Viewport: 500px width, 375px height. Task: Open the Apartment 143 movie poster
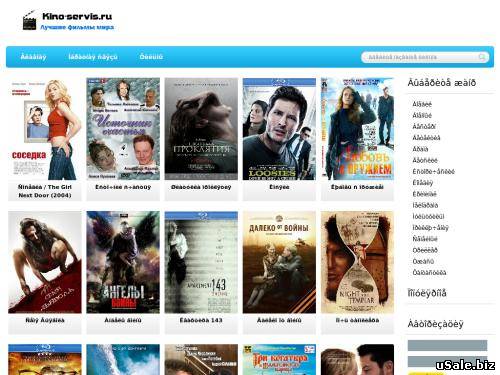pyautogui.click(x=201, y=262)
